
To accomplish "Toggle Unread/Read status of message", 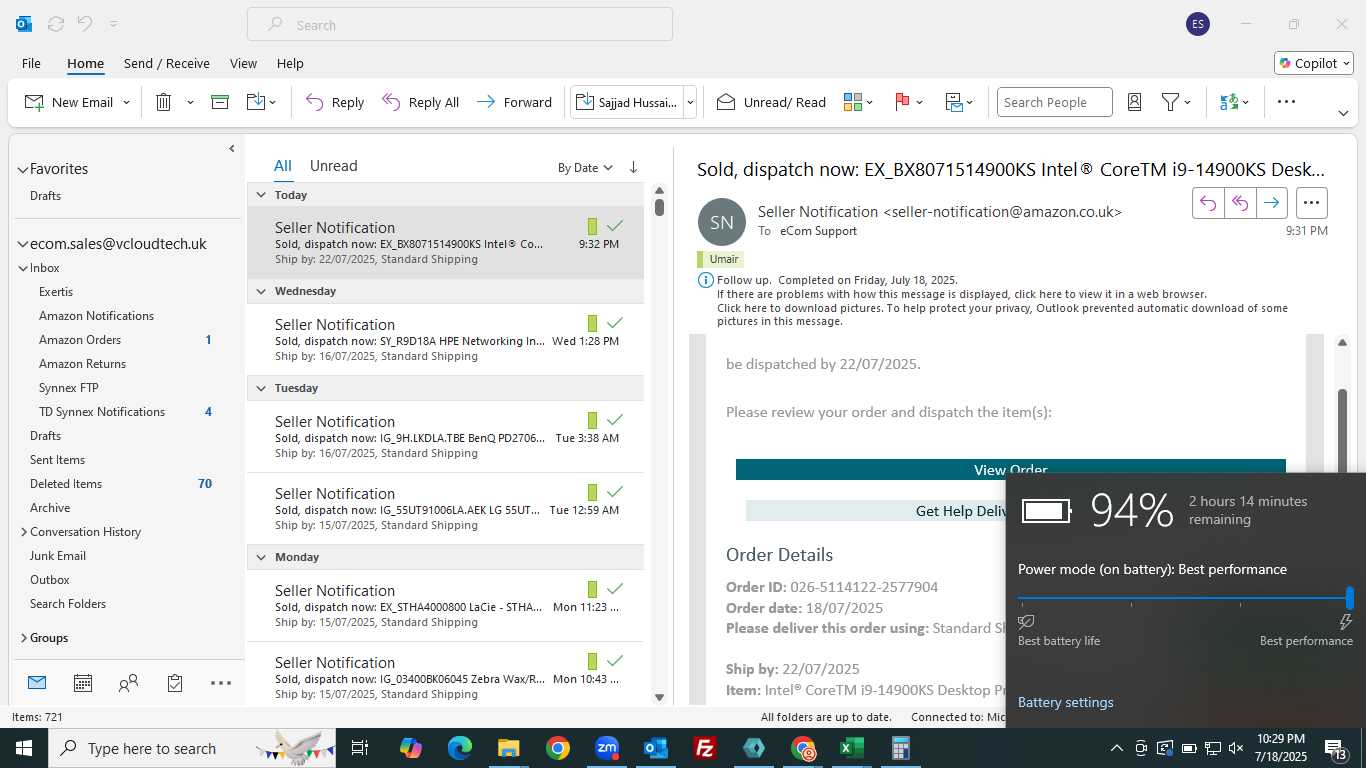I will (x=771, y=102).
